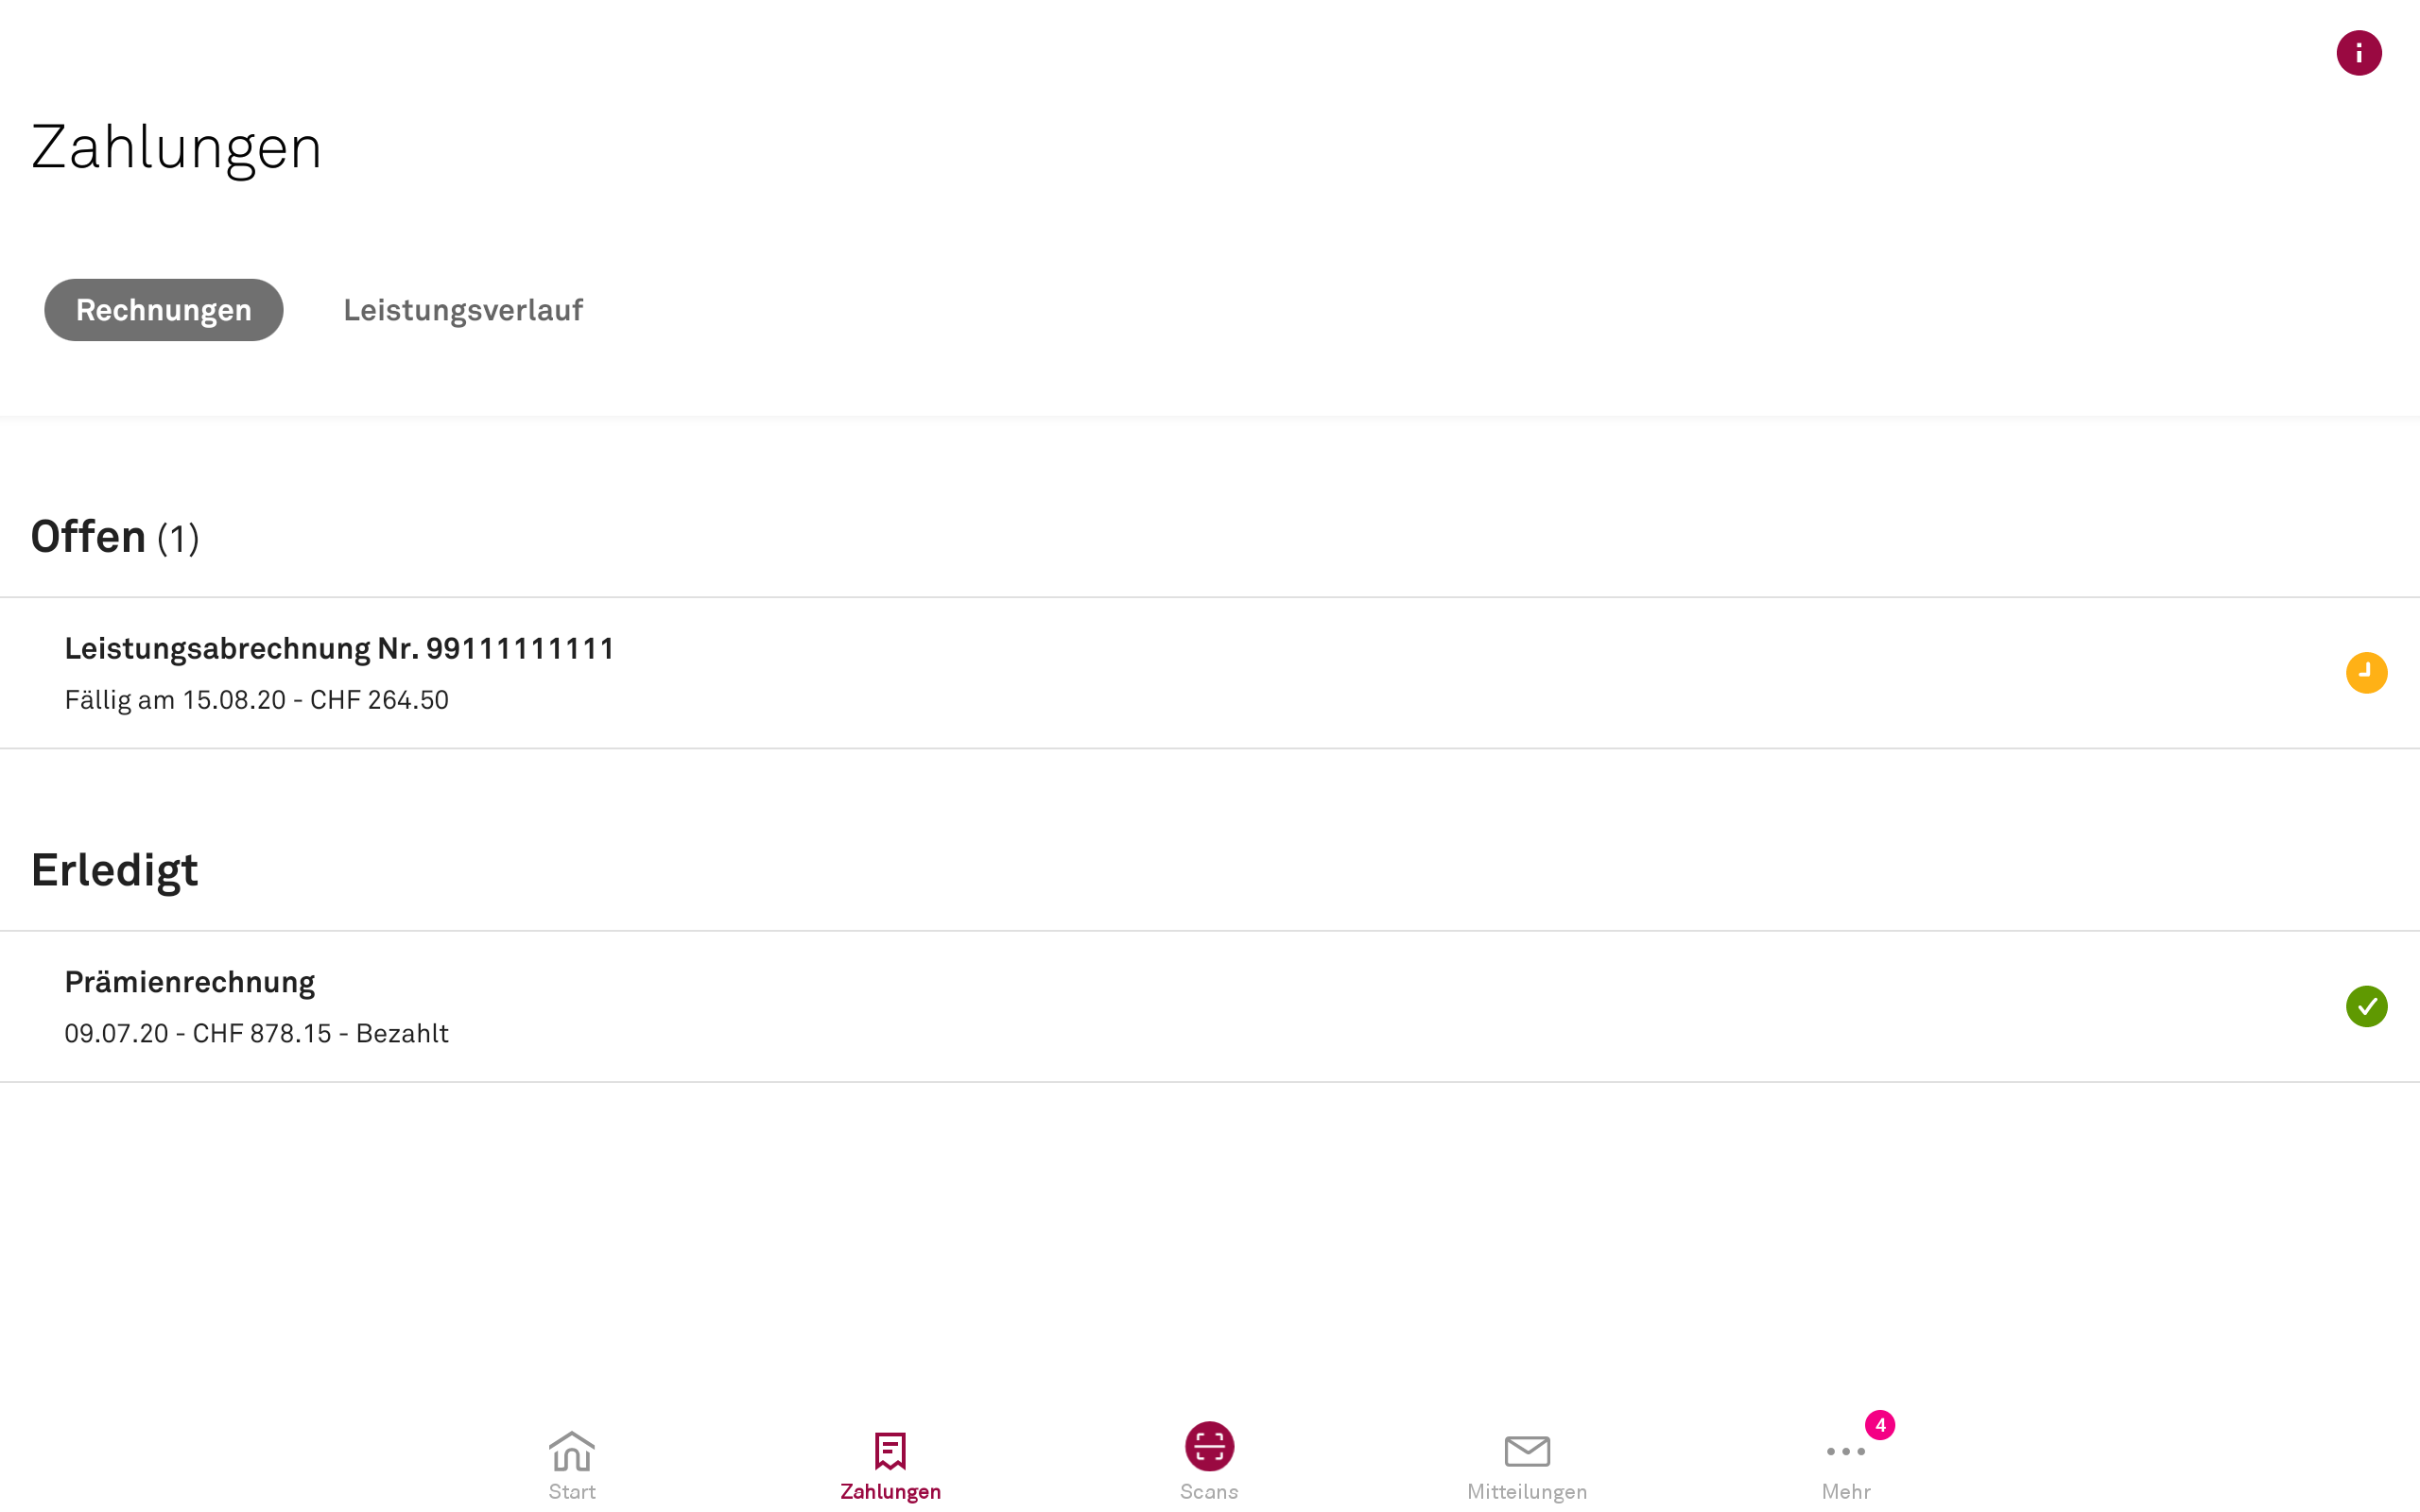2420x1512 pixels.
Task: Tap the Zahlungen page title
Action: (177, 148)
